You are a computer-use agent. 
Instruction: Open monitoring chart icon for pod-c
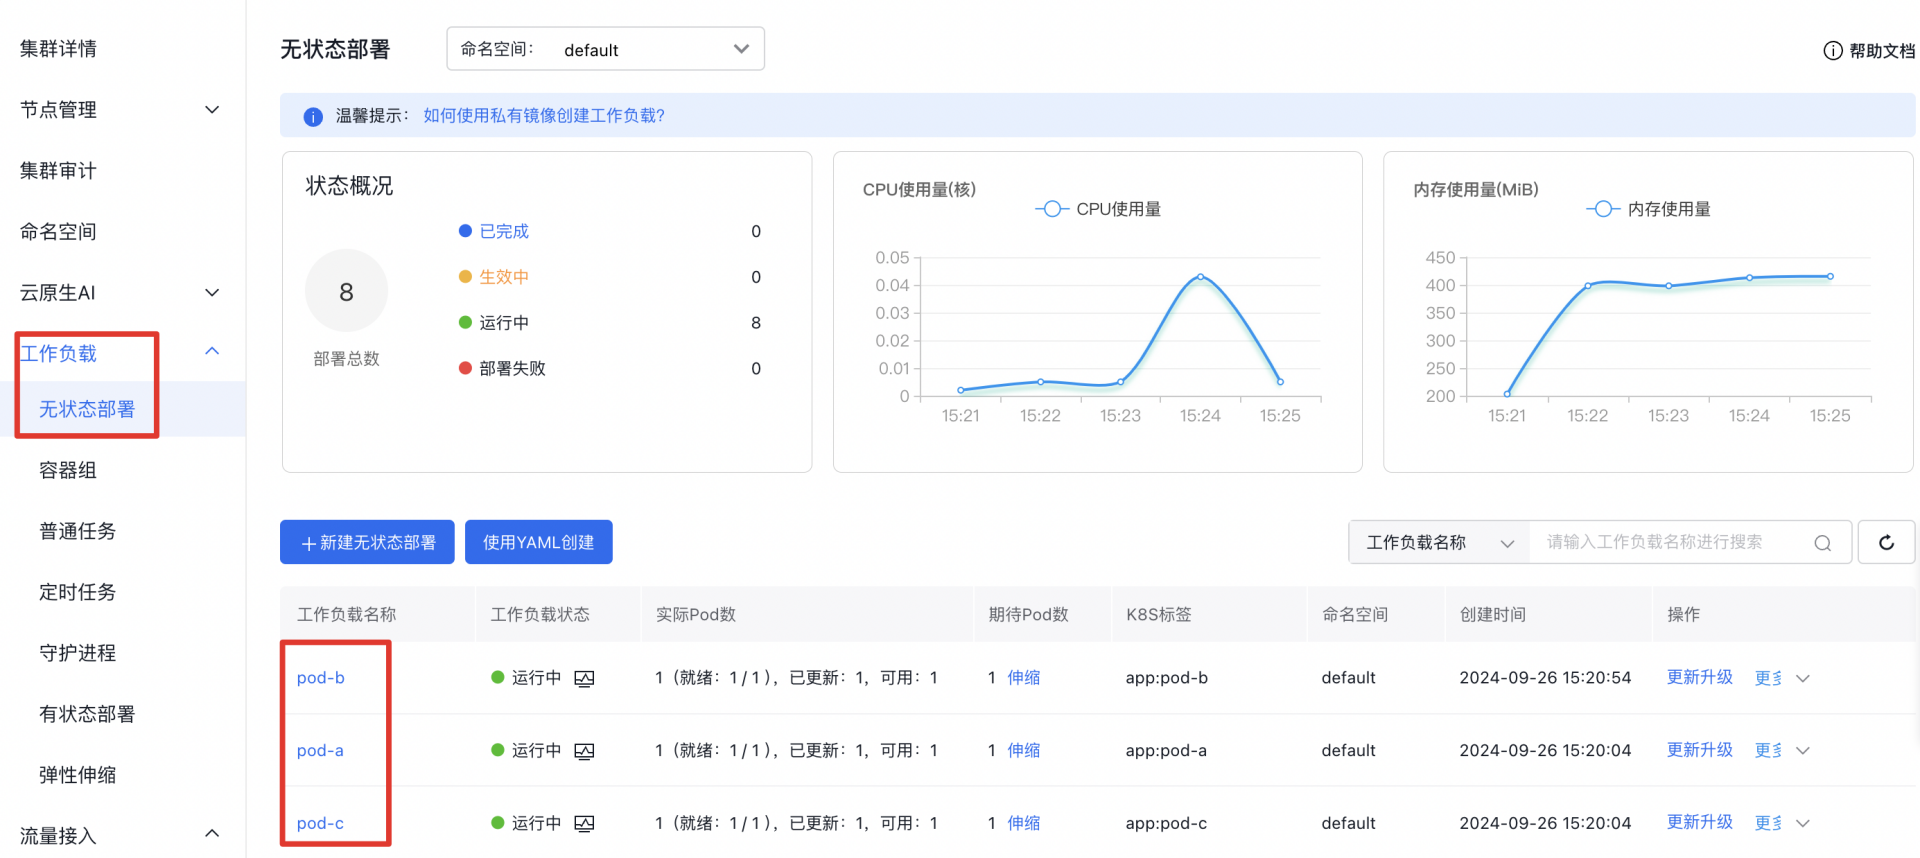584,823
